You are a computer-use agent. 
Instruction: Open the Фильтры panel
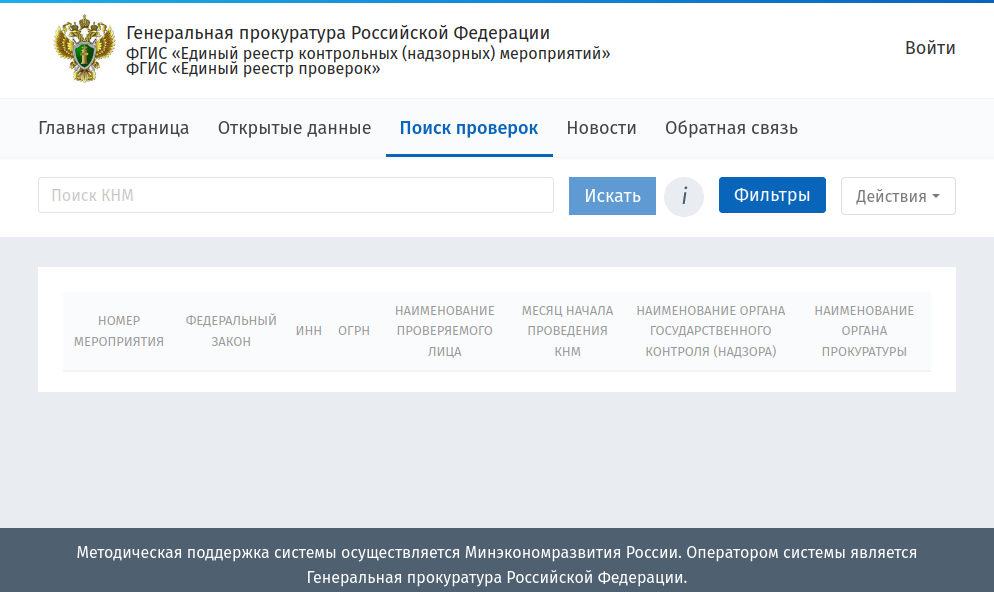pos(772,195)
